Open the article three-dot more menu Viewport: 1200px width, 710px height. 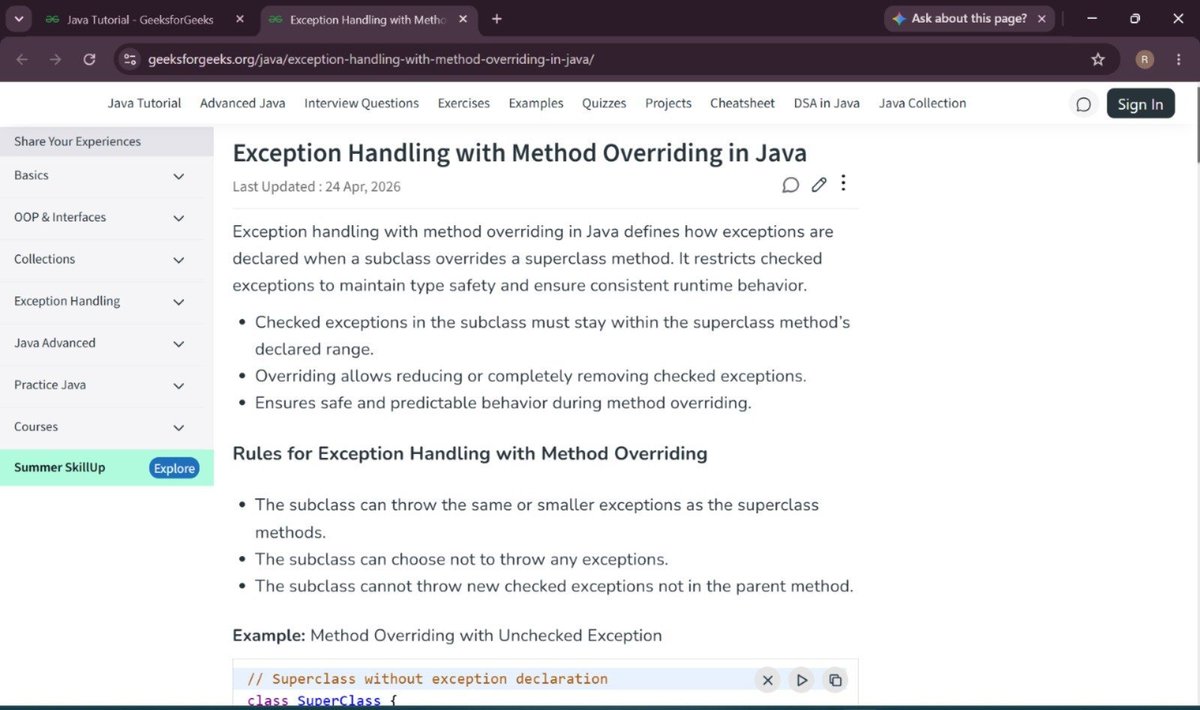click(843, 183)
